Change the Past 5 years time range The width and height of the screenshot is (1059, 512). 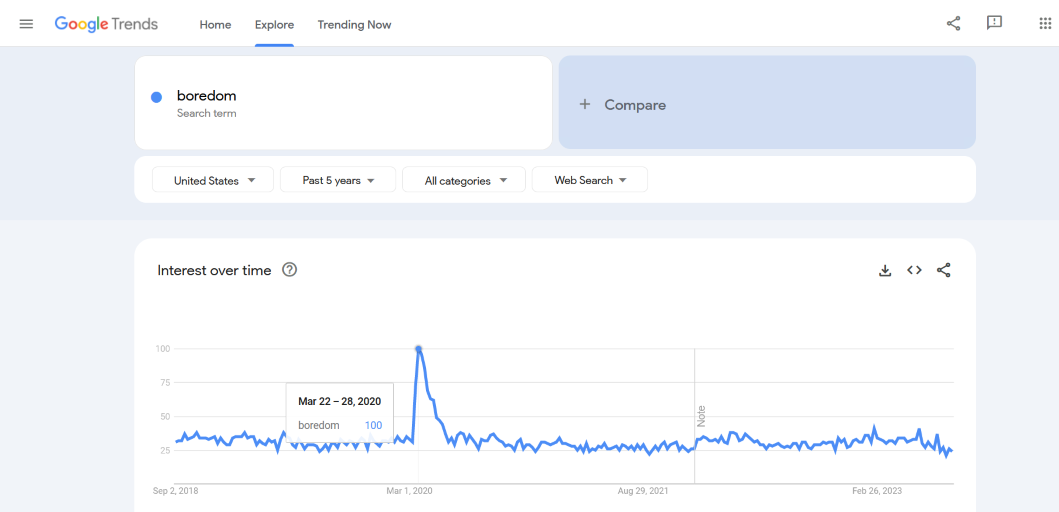pyautogui.click(x=338, y=180)
